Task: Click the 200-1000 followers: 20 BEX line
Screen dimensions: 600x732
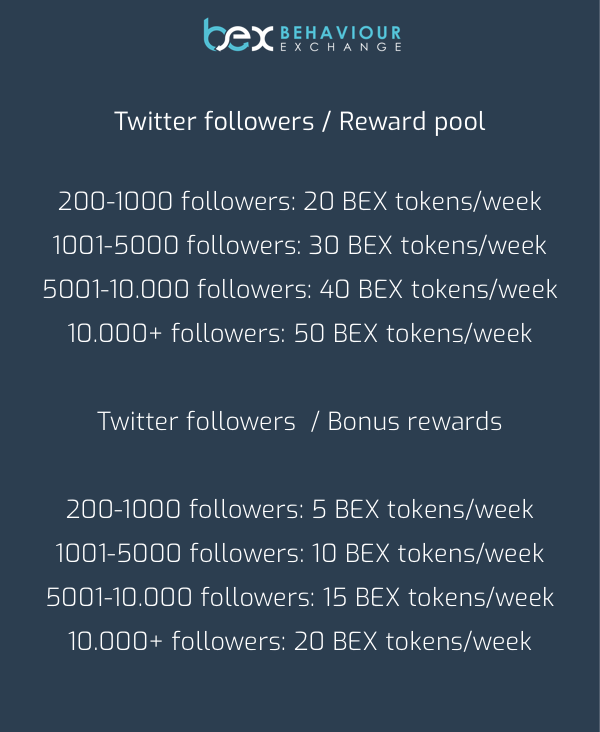Action: click(x=300, y=202)
